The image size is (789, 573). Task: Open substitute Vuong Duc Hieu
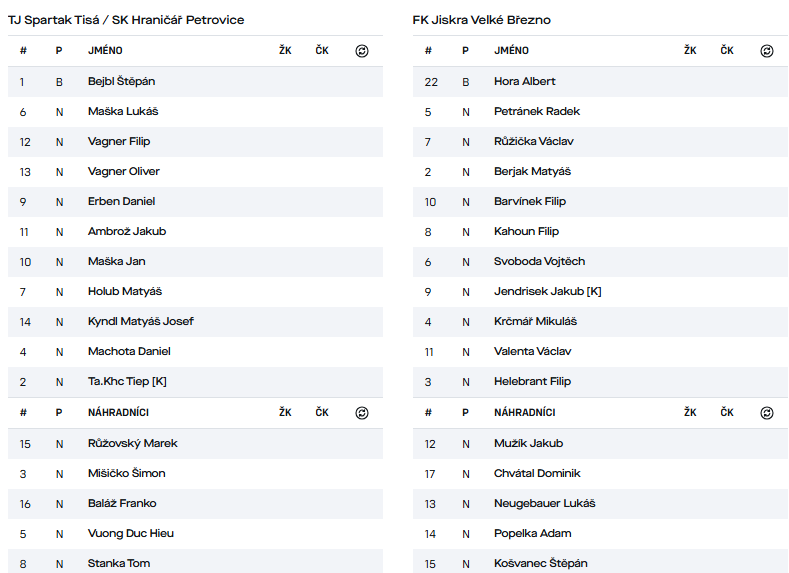[x=131, y=533]
